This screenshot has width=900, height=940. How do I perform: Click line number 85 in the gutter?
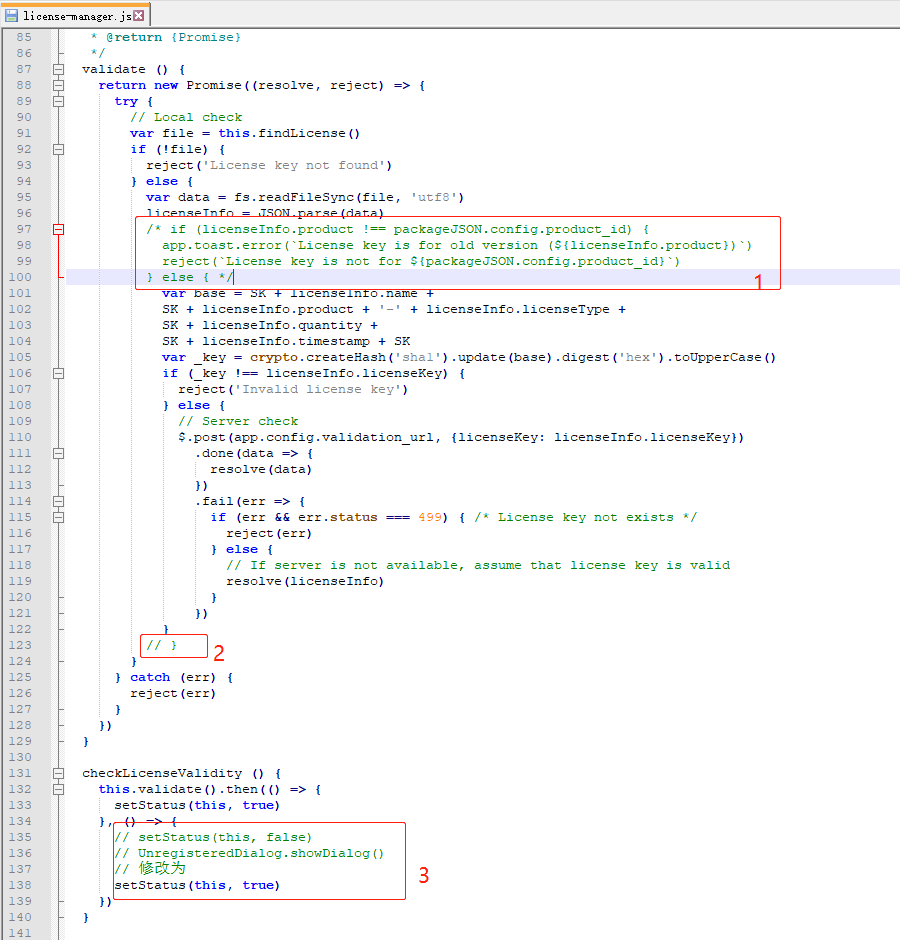24,37
